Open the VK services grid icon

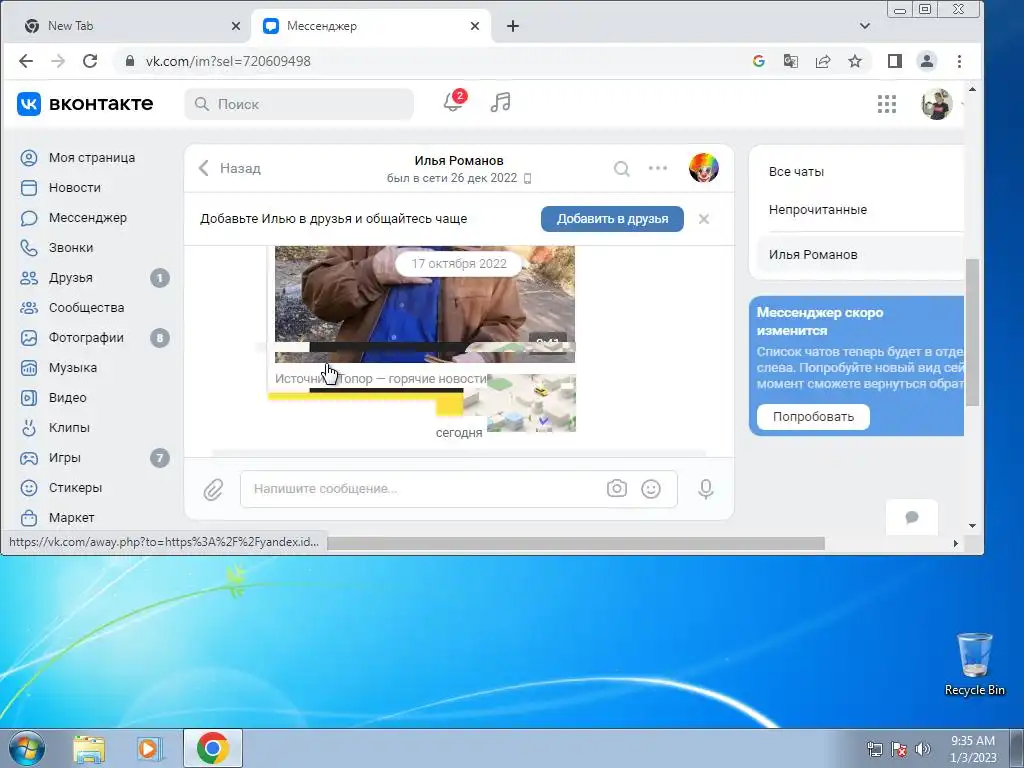pos(886,104)
